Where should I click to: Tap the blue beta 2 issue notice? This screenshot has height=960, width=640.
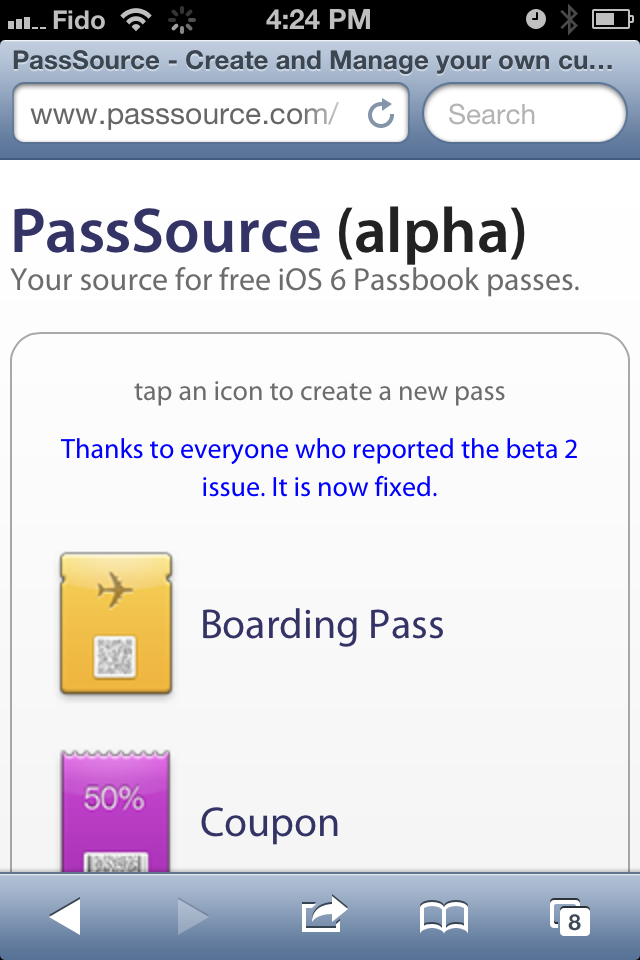[x=319, y=468]
